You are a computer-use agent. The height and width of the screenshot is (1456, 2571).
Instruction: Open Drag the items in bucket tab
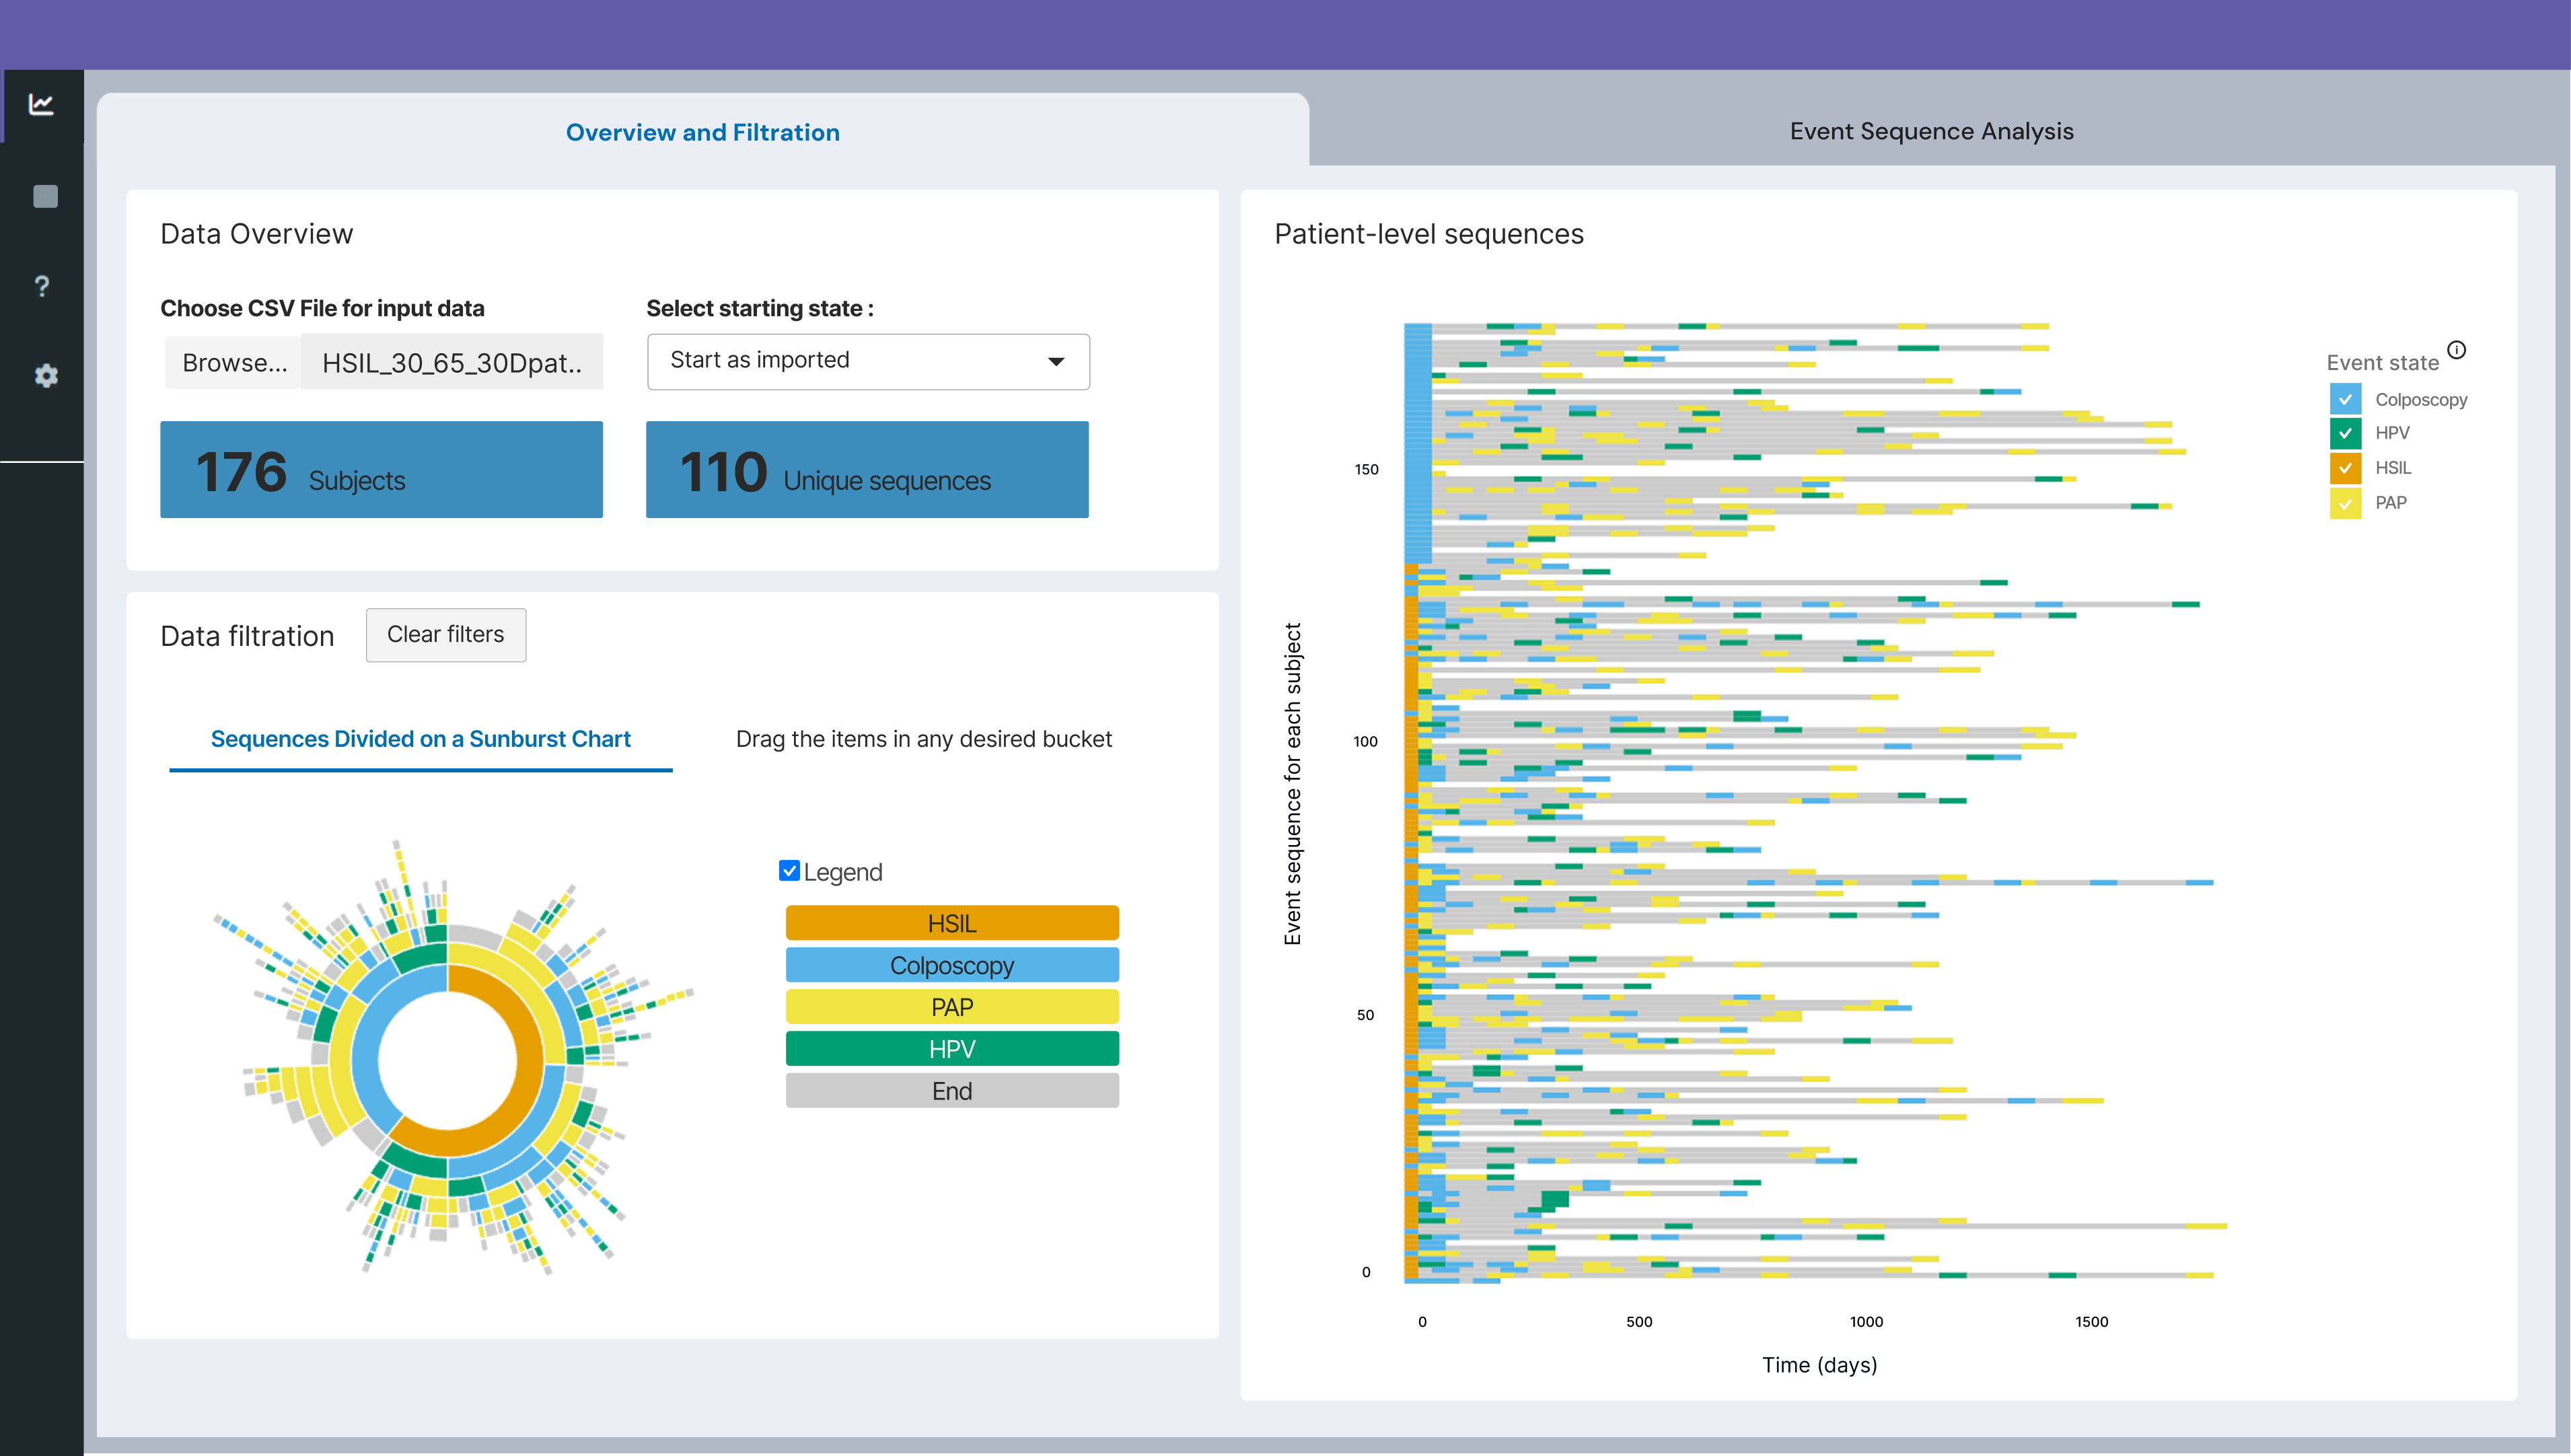(x=923, y=739)
